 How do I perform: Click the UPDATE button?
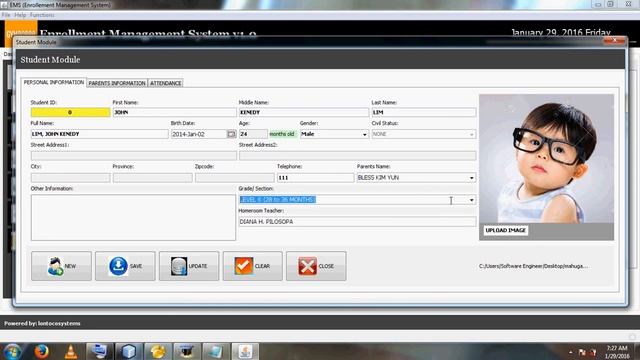pyautogui.click(x=189, y=266)
